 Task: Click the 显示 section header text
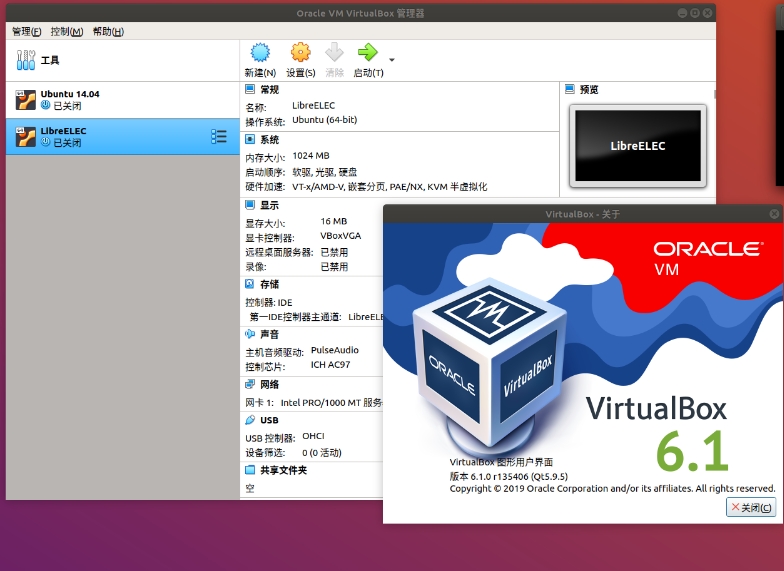click(x=270, y=205)
